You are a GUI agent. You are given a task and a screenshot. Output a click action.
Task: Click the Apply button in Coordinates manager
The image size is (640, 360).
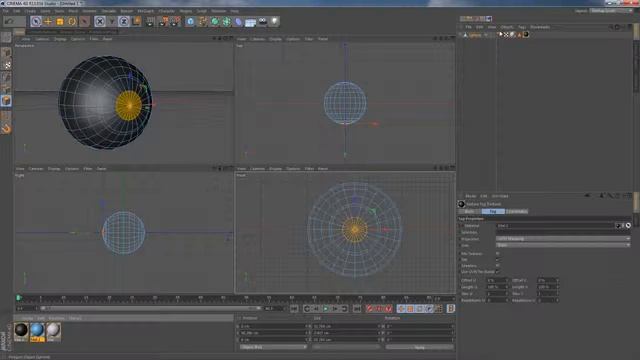coord(420,347)
